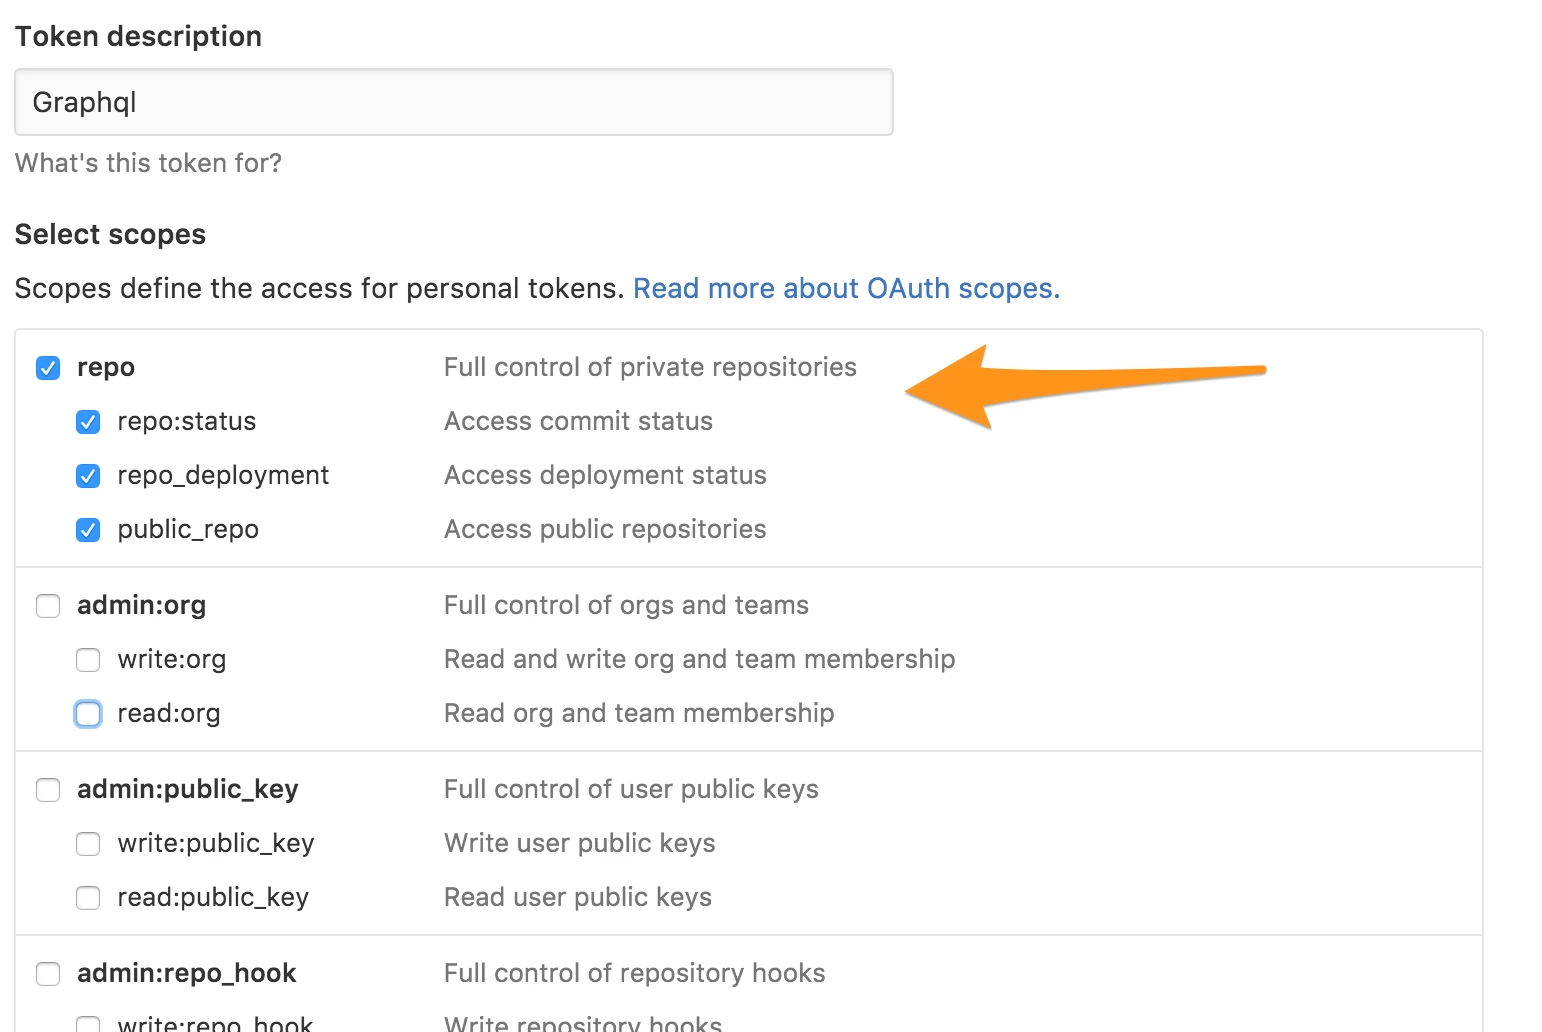Click the admin:repo_hook scope label
1542x1032 pixels.
point(187,974)
